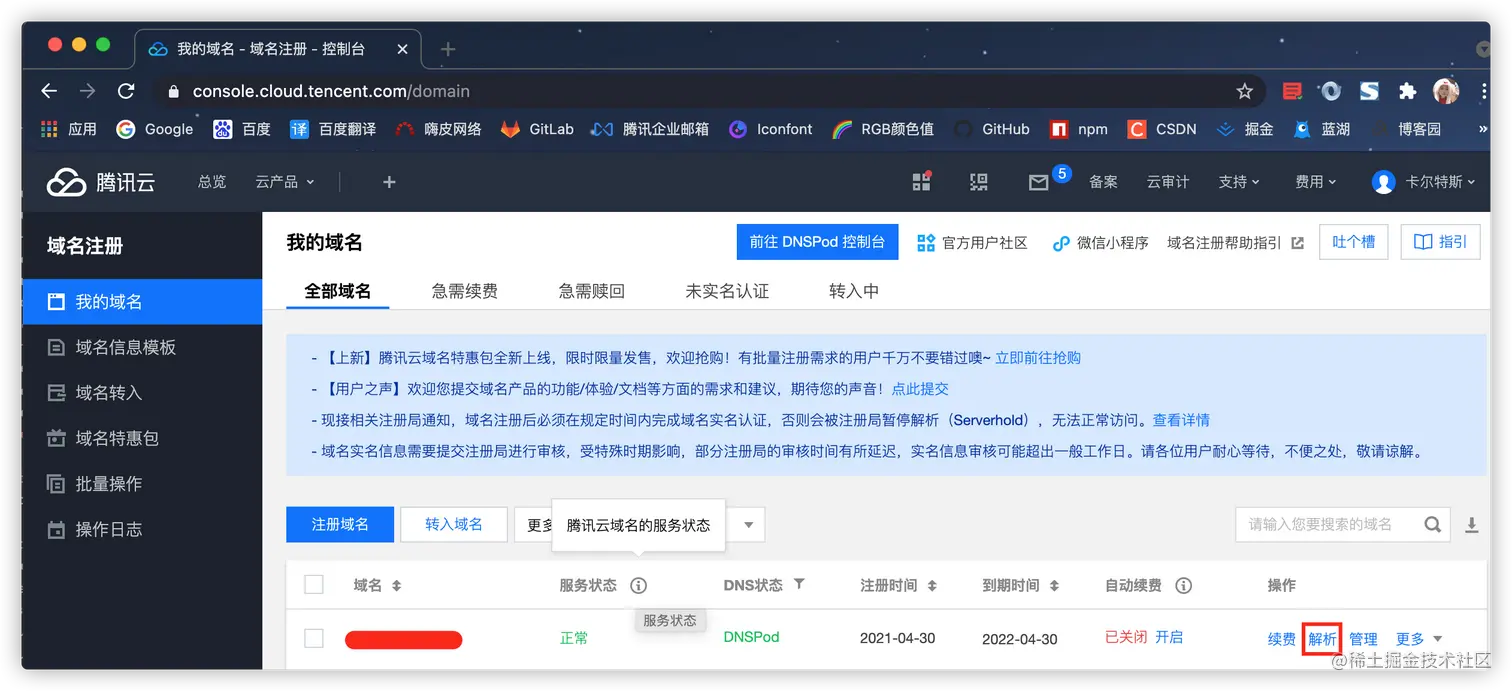The image size is (1512, 691).
Task: Click the 前往 DNSPod 控制台 button
Action: tap(817, 242)
